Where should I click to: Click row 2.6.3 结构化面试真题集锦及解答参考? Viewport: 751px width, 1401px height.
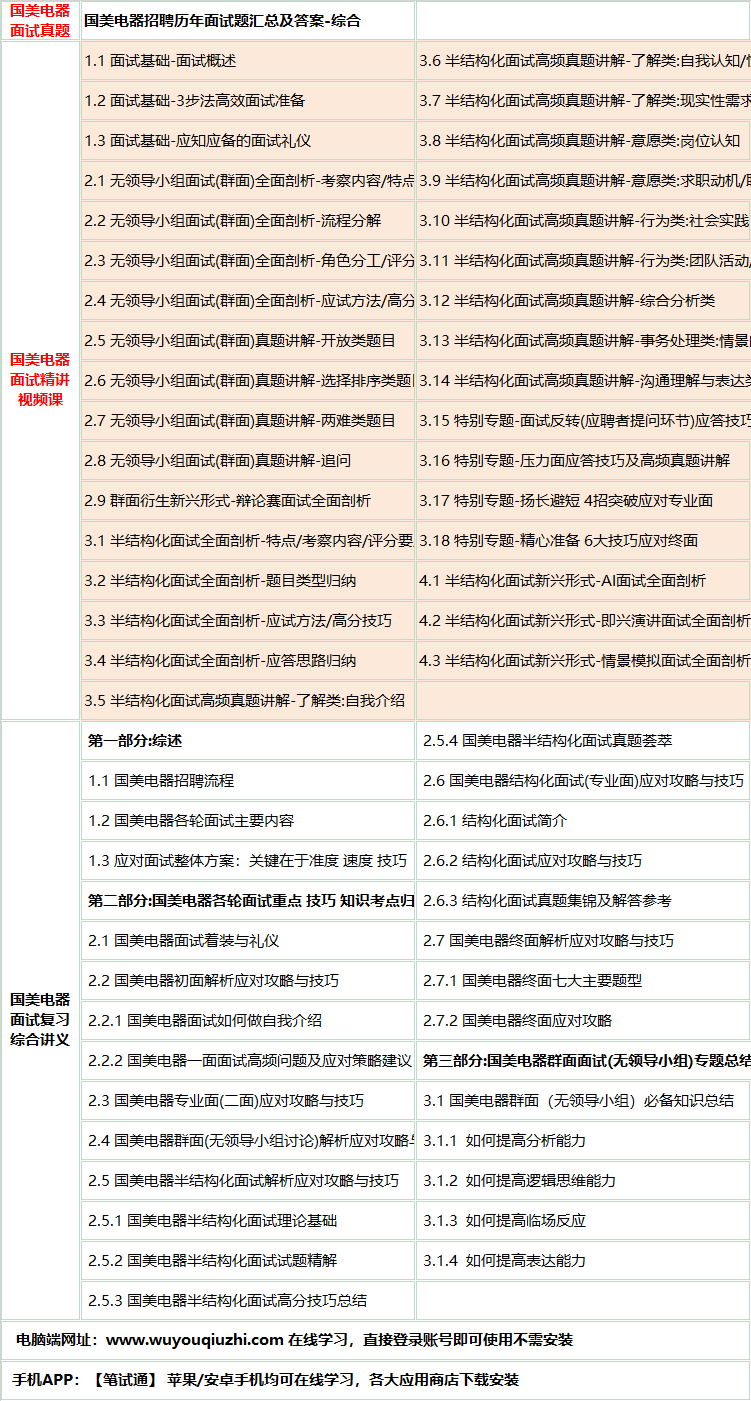pyautogui.click(x=583, y=900)
